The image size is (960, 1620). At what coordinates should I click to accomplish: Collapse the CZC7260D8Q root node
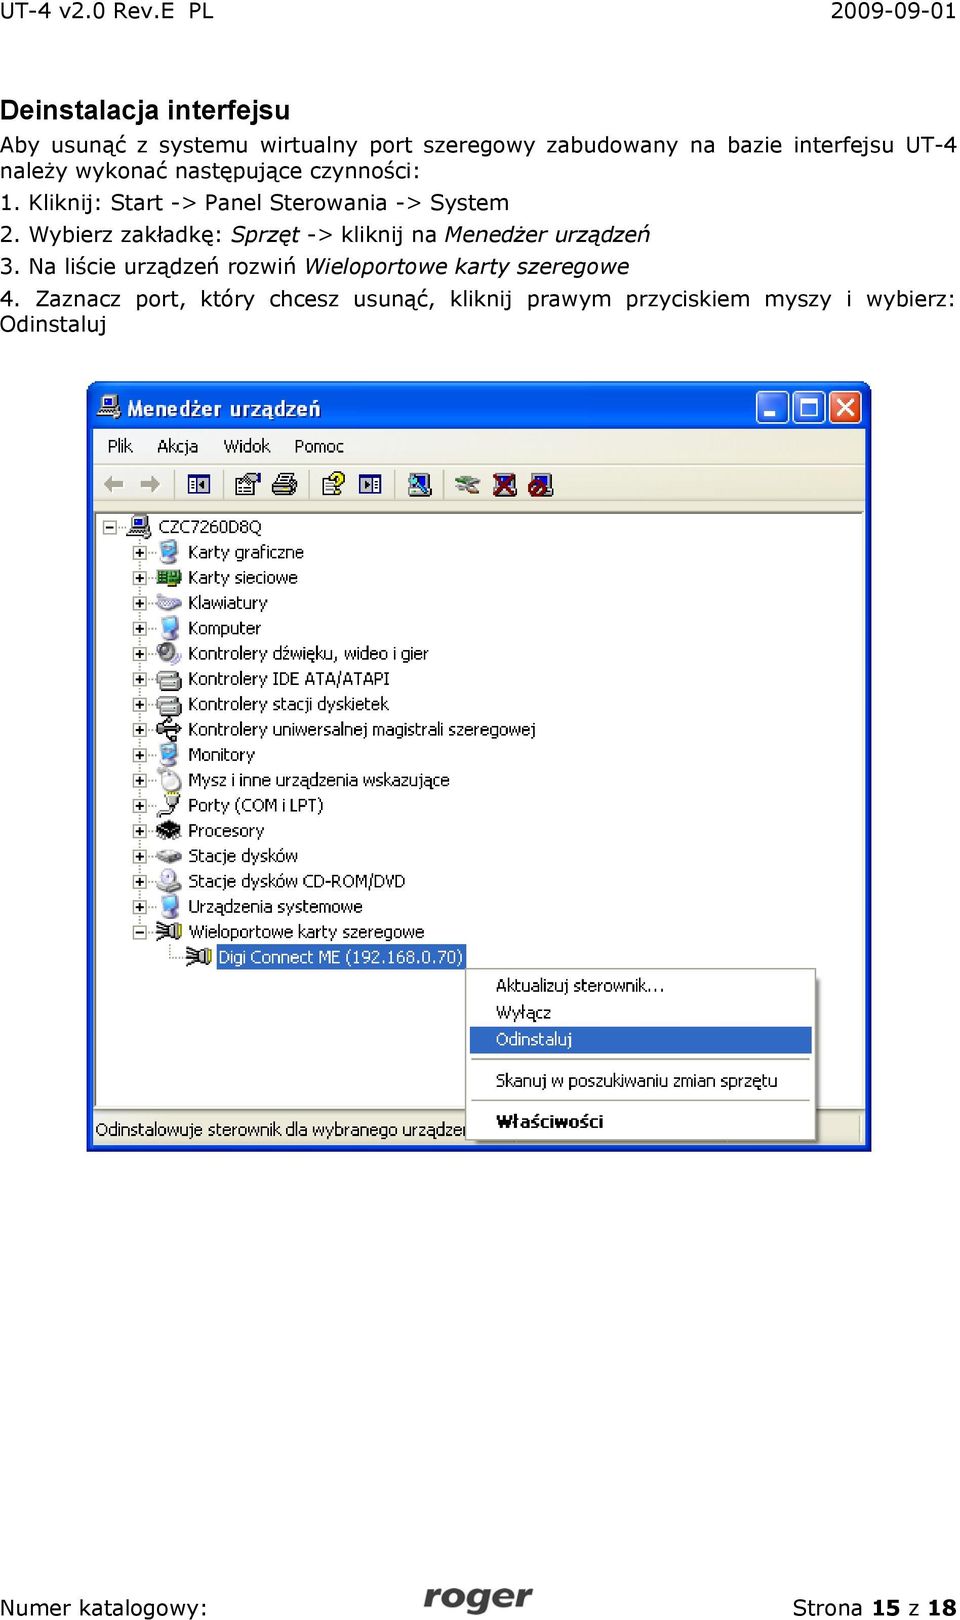[x=110, y=527]
